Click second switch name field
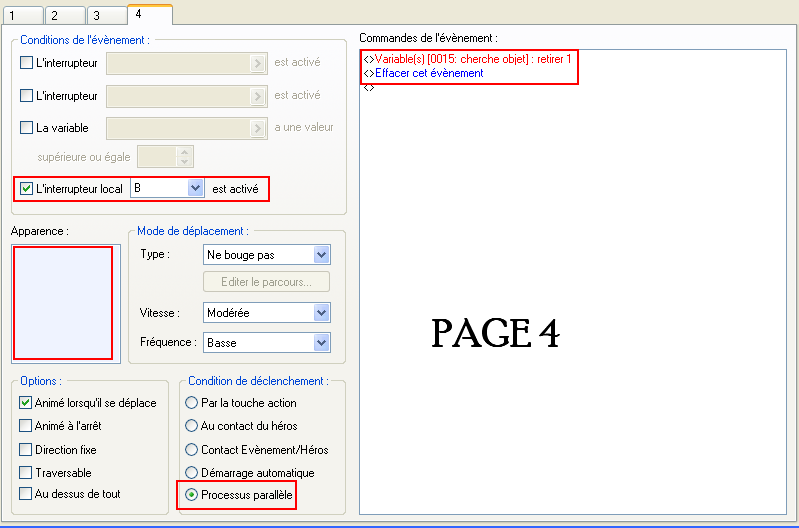 click(x=178, y=96)
